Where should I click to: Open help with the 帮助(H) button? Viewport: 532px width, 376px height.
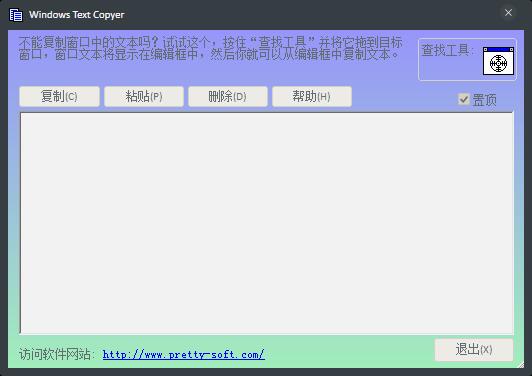click(x=312, y=96)
